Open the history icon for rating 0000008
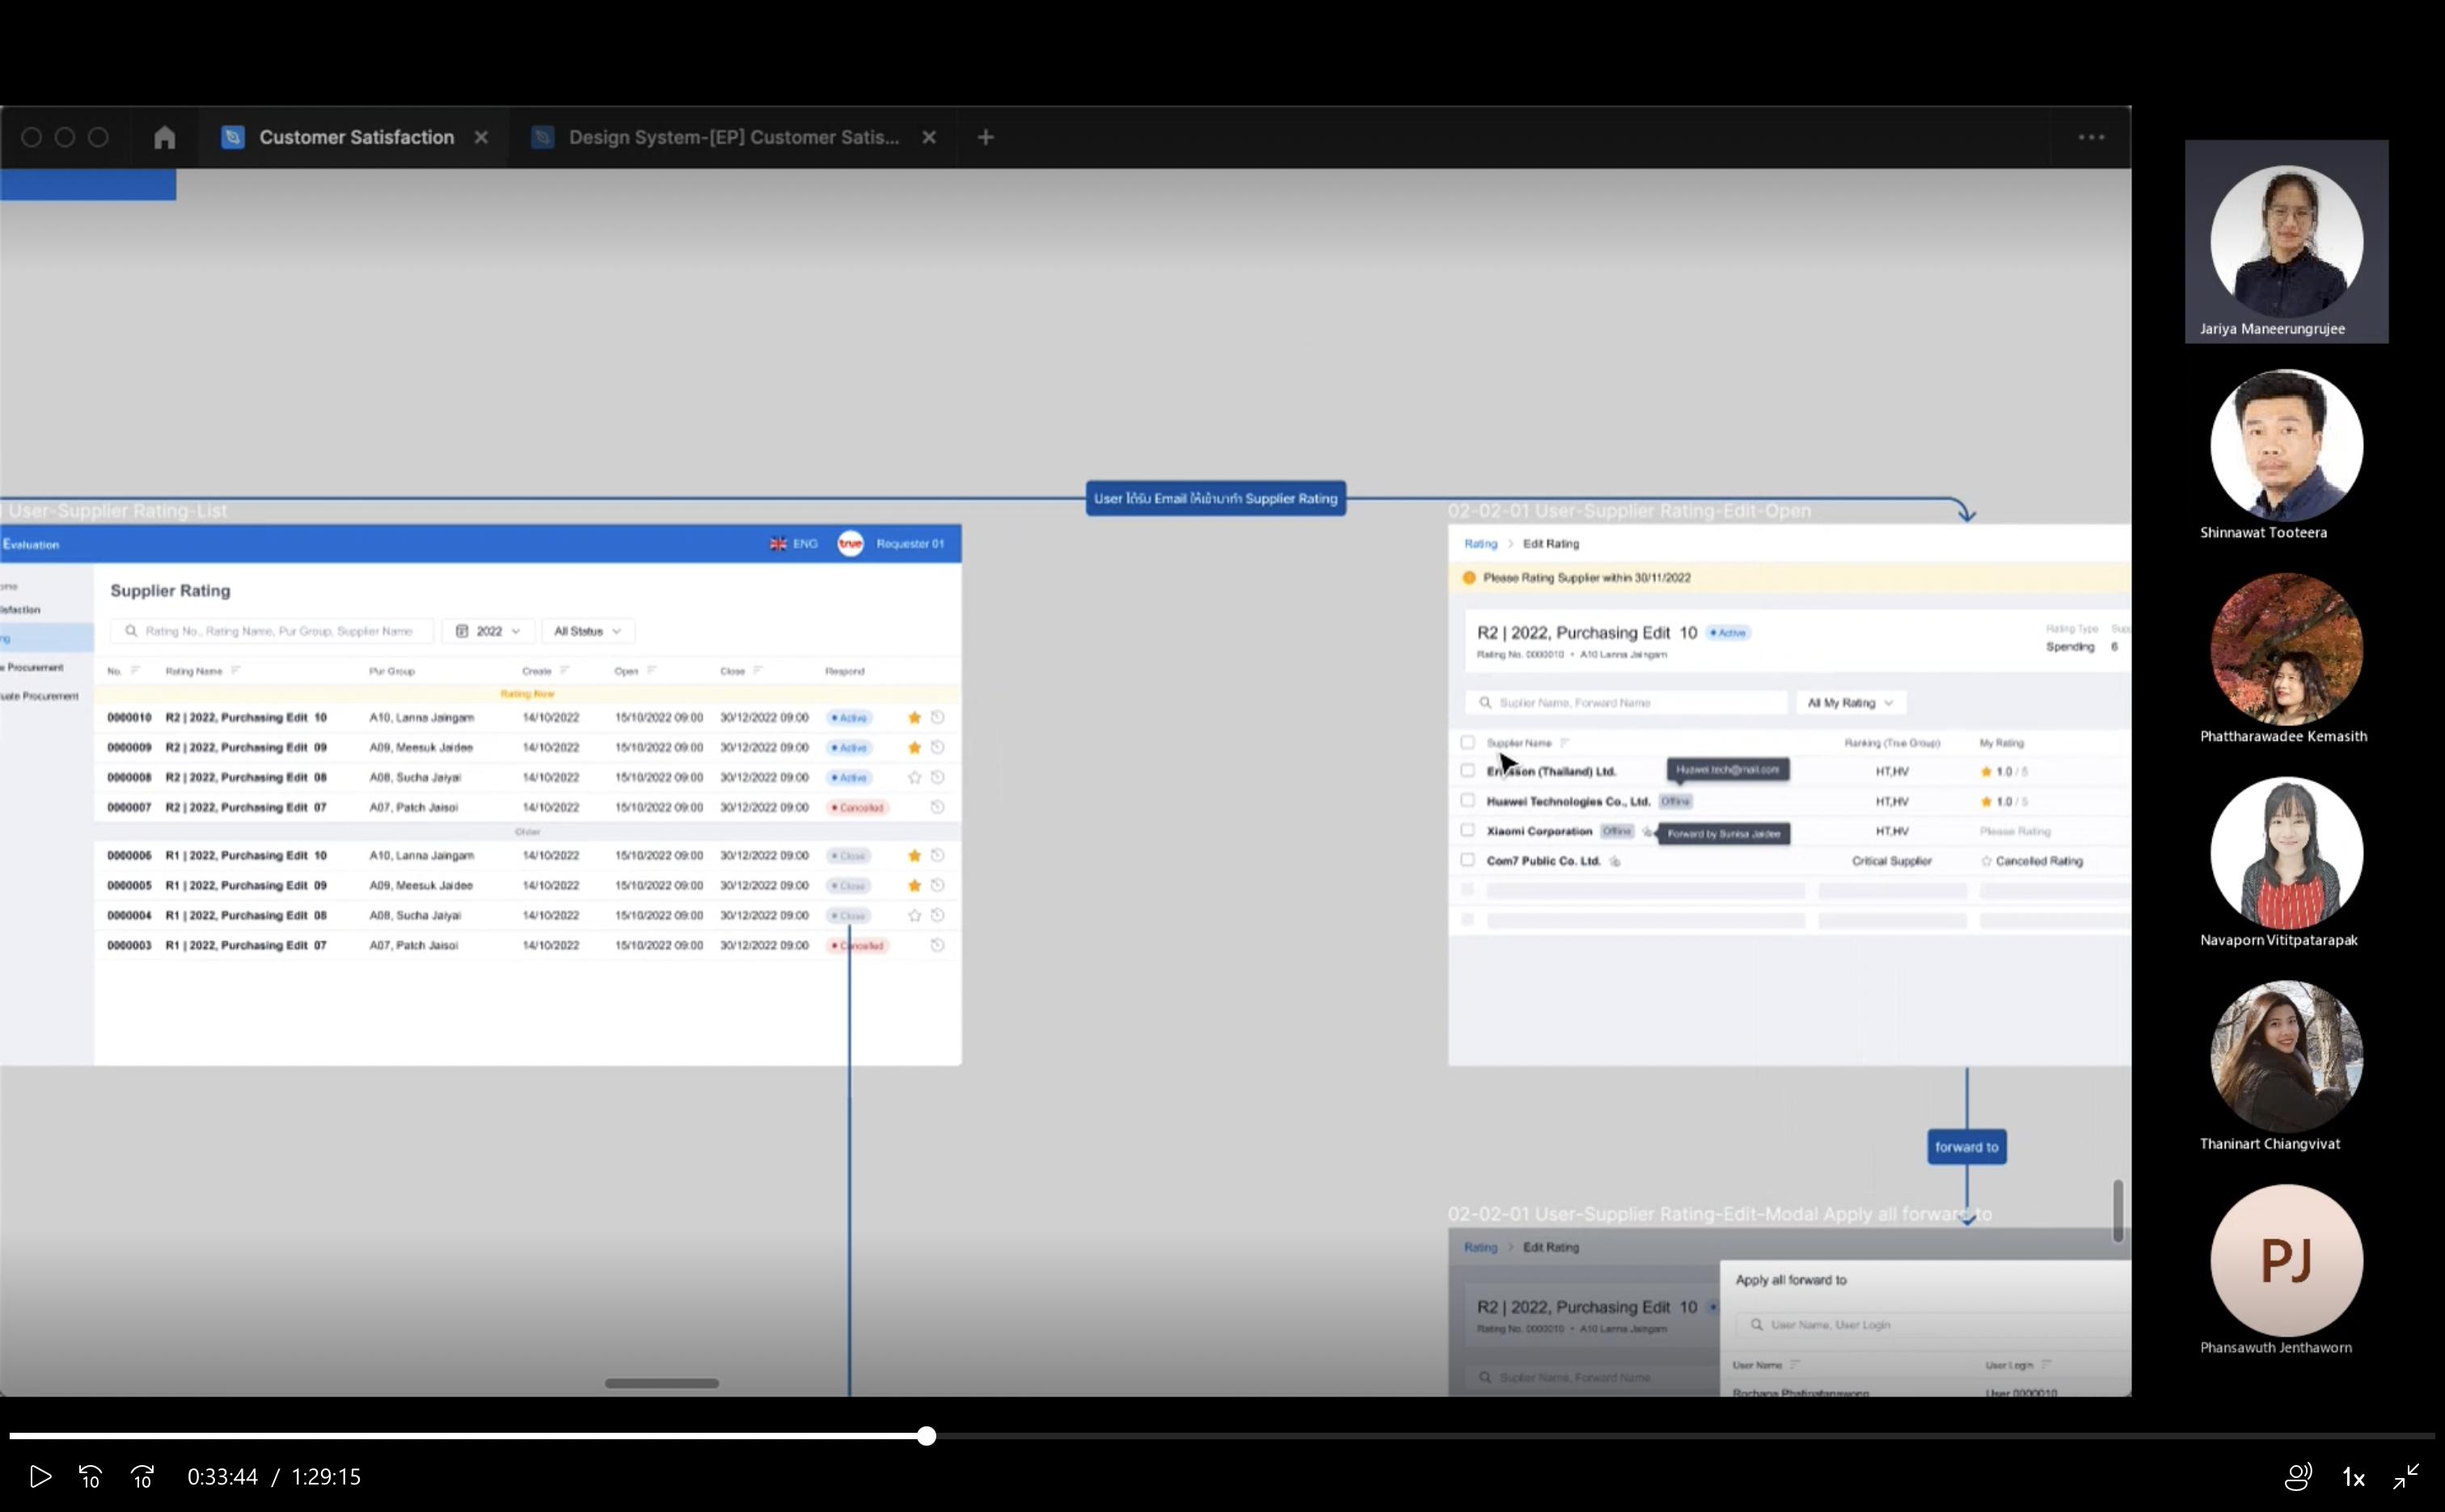This screenshot has height=1512, width=2445. [x=938, y=777]
